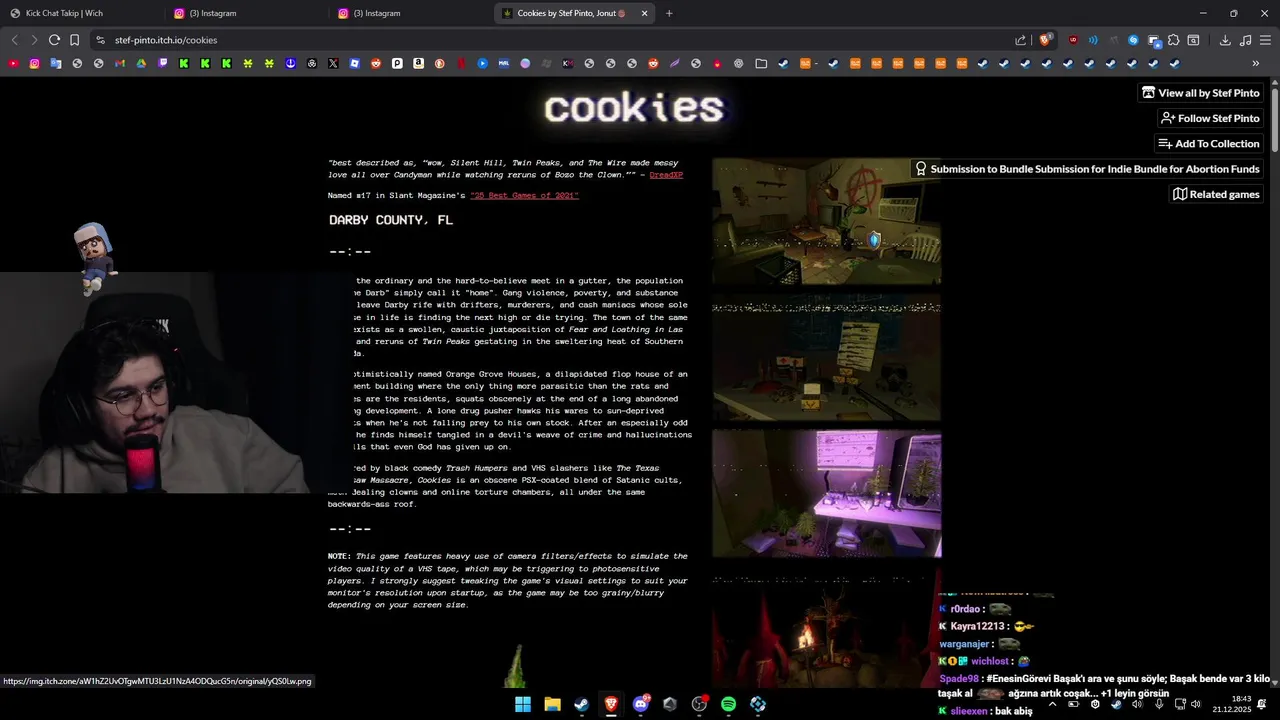Image resolution: width=1280 pixels, height=720 pixels.
Task: Switch to the Kick Chat Takip tab
Action: 82,13
